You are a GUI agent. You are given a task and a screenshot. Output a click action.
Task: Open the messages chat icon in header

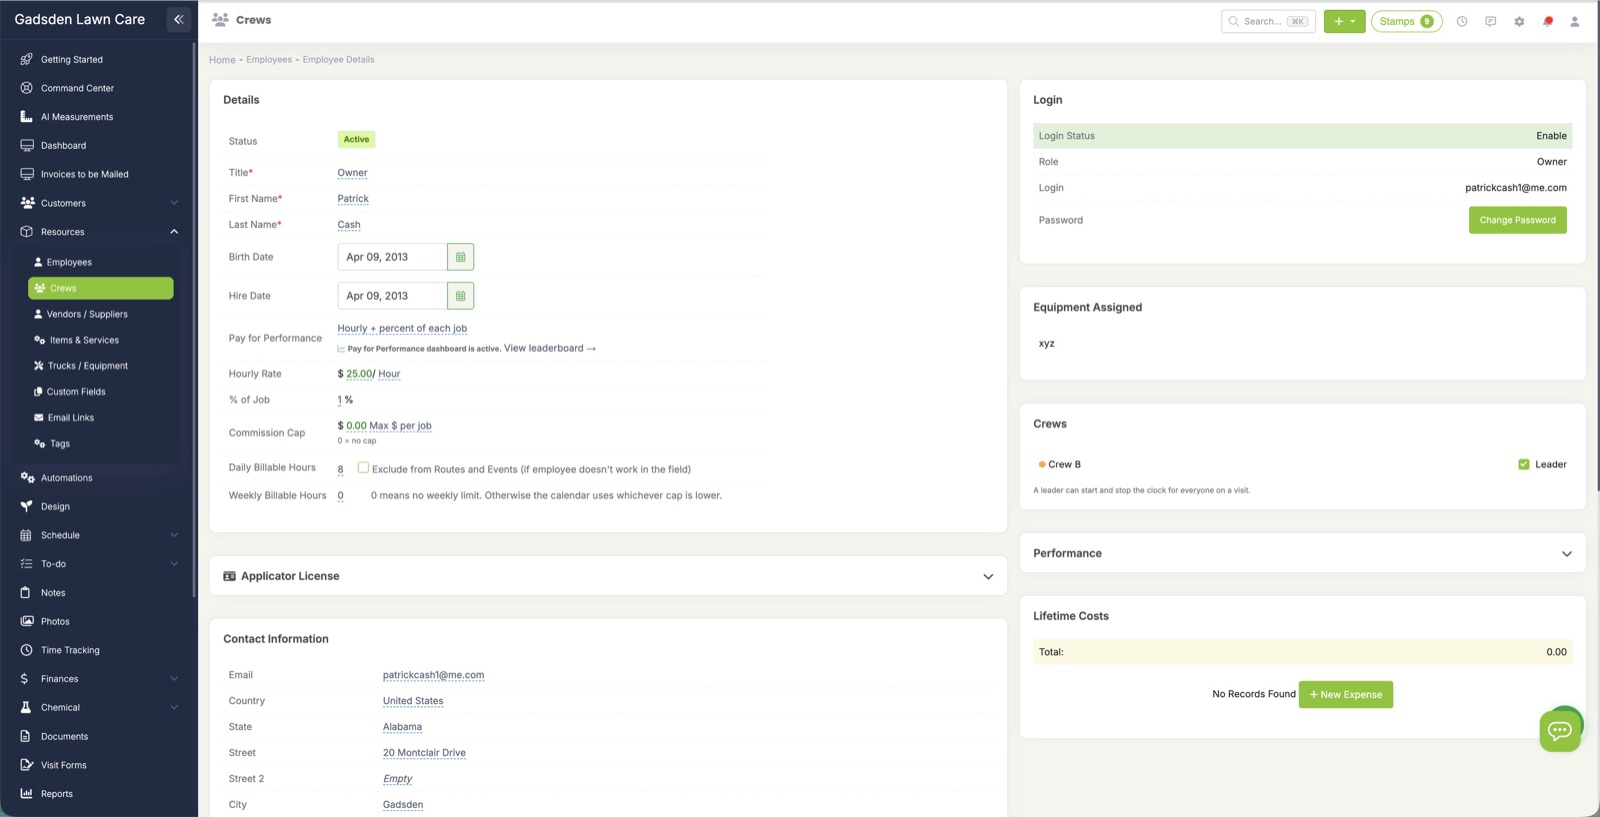[x=1491, y=21]
